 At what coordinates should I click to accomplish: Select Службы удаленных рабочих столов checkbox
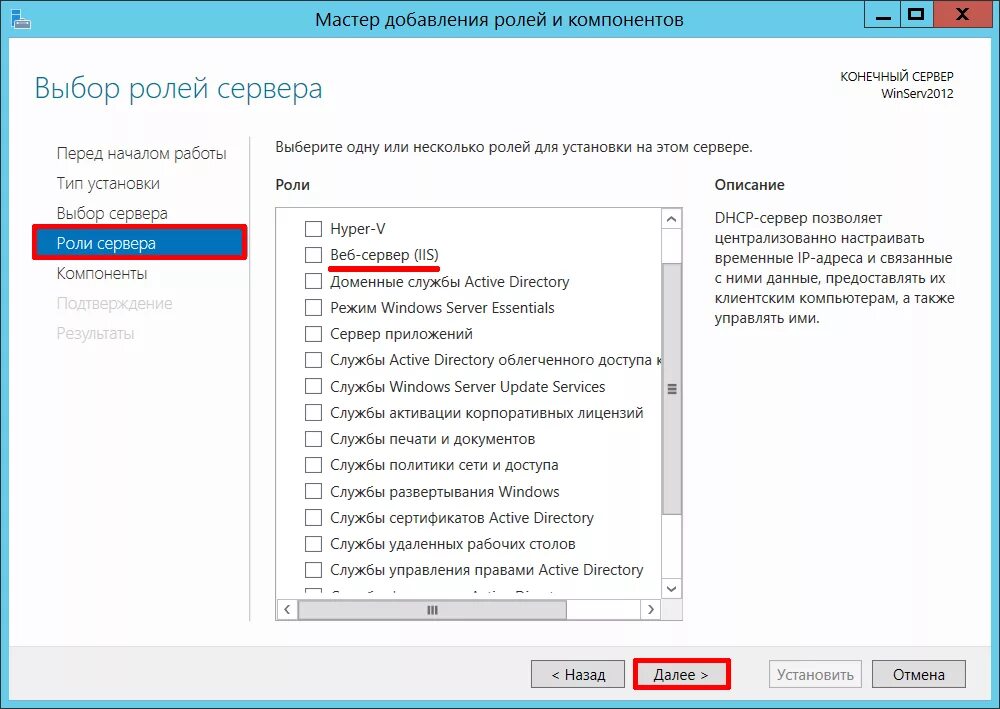tap(313, 544)
